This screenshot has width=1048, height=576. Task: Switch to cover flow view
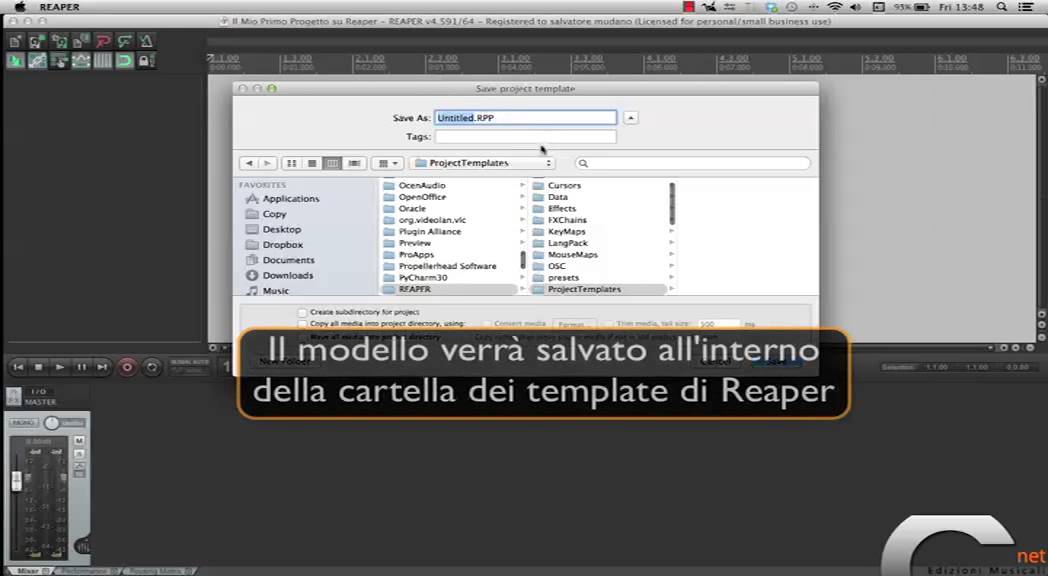tap(354, 163)
